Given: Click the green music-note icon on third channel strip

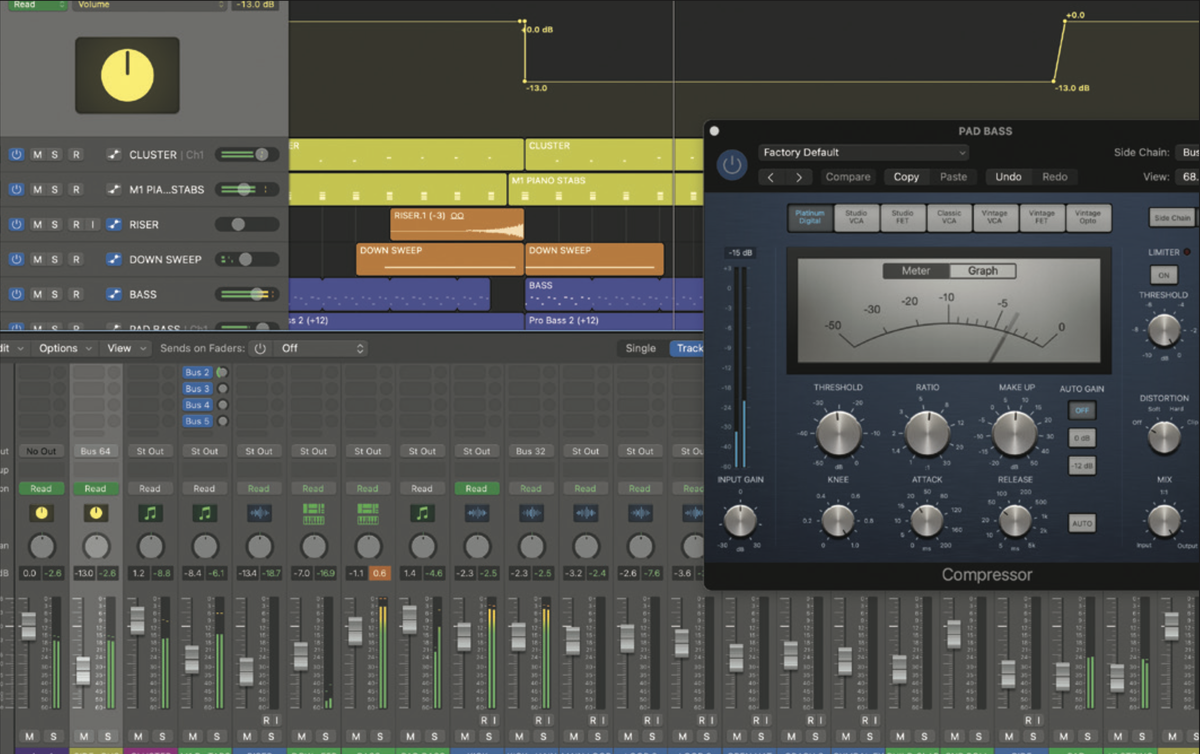Looking at the screenshot, I should 150,514.
